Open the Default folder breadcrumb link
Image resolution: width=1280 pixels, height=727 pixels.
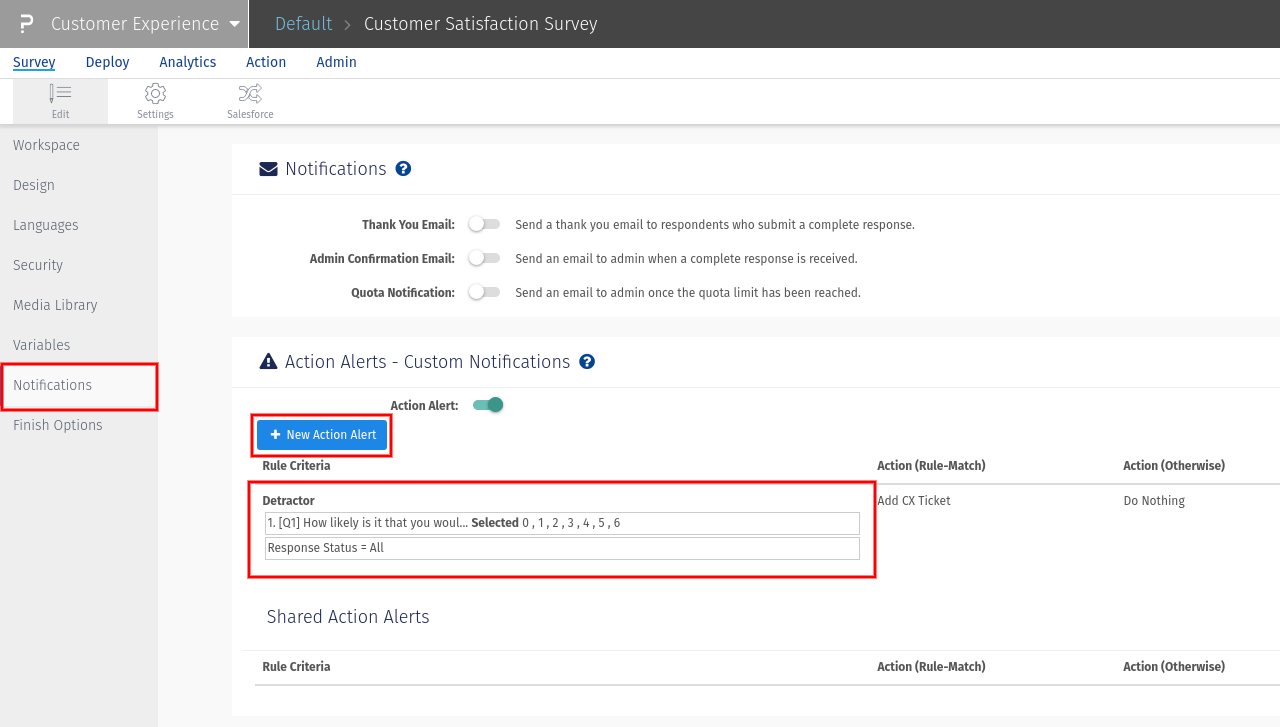303,24
